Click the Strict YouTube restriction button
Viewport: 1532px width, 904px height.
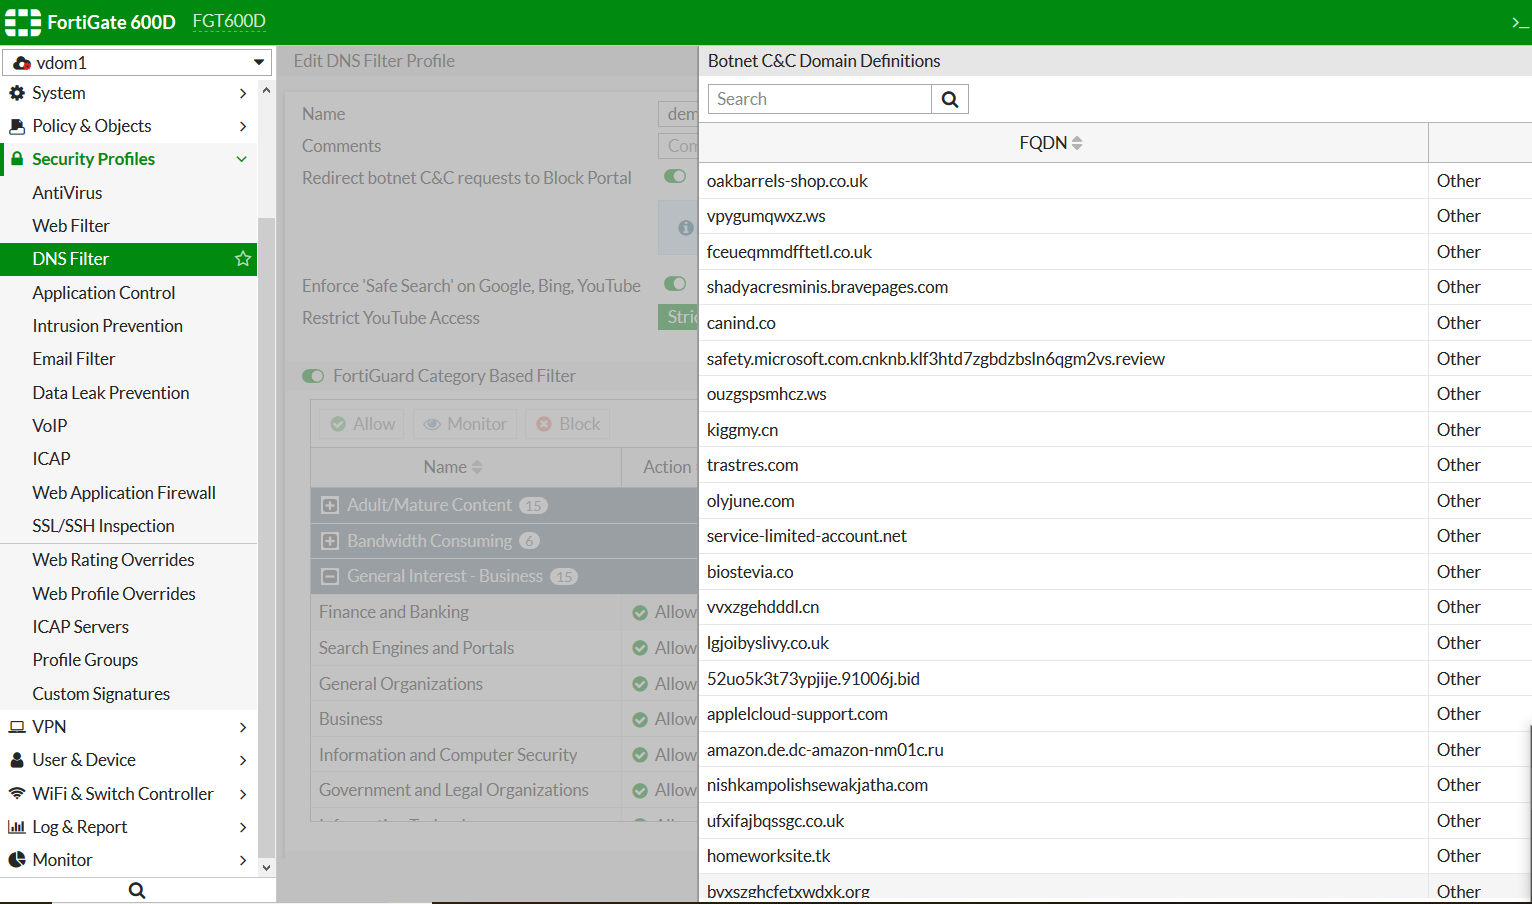pyautogui.click(x=678, y=317)
